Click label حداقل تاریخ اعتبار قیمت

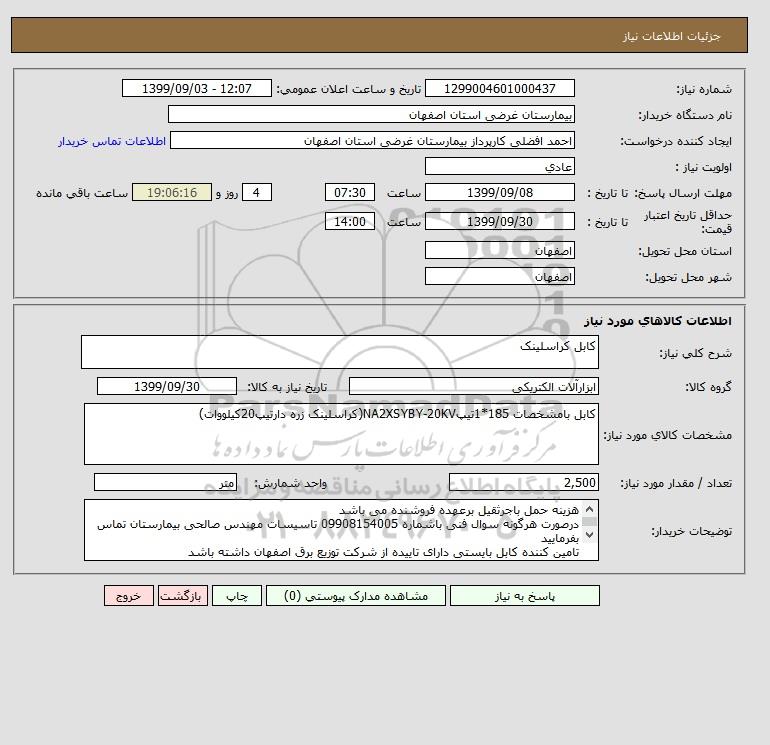[x=688, y=222]
